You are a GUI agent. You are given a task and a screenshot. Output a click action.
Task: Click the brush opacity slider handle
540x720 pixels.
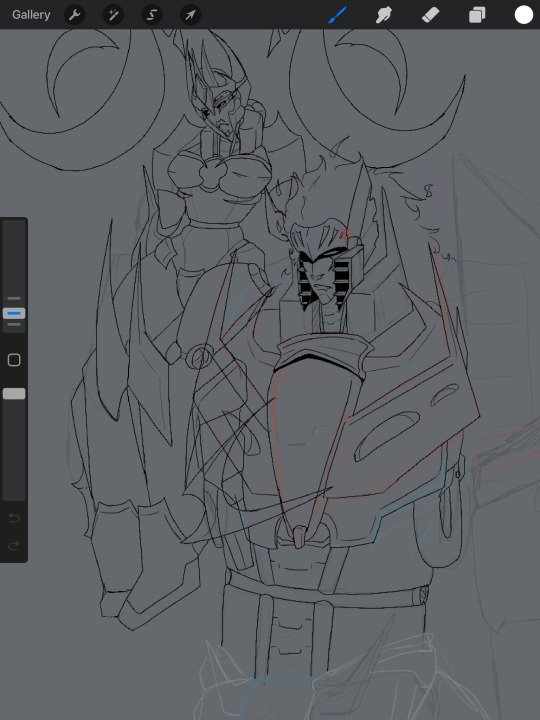click(14, 394)
